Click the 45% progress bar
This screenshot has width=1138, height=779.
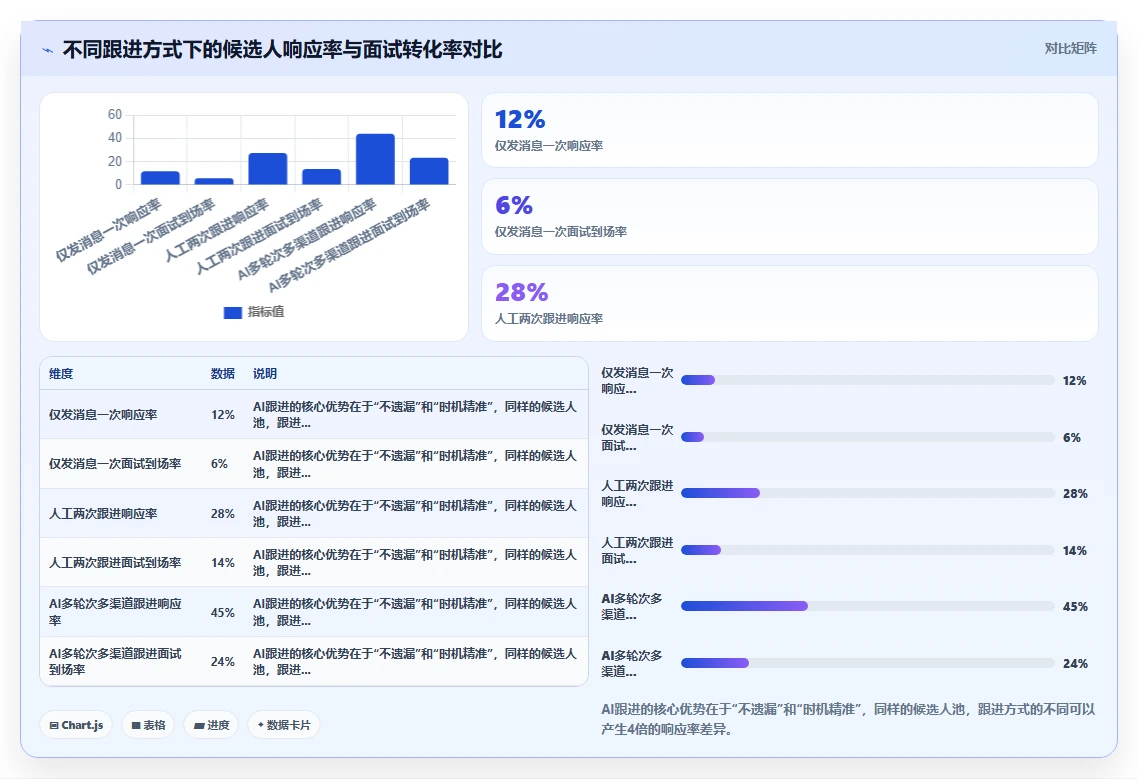tap(867, 606)
